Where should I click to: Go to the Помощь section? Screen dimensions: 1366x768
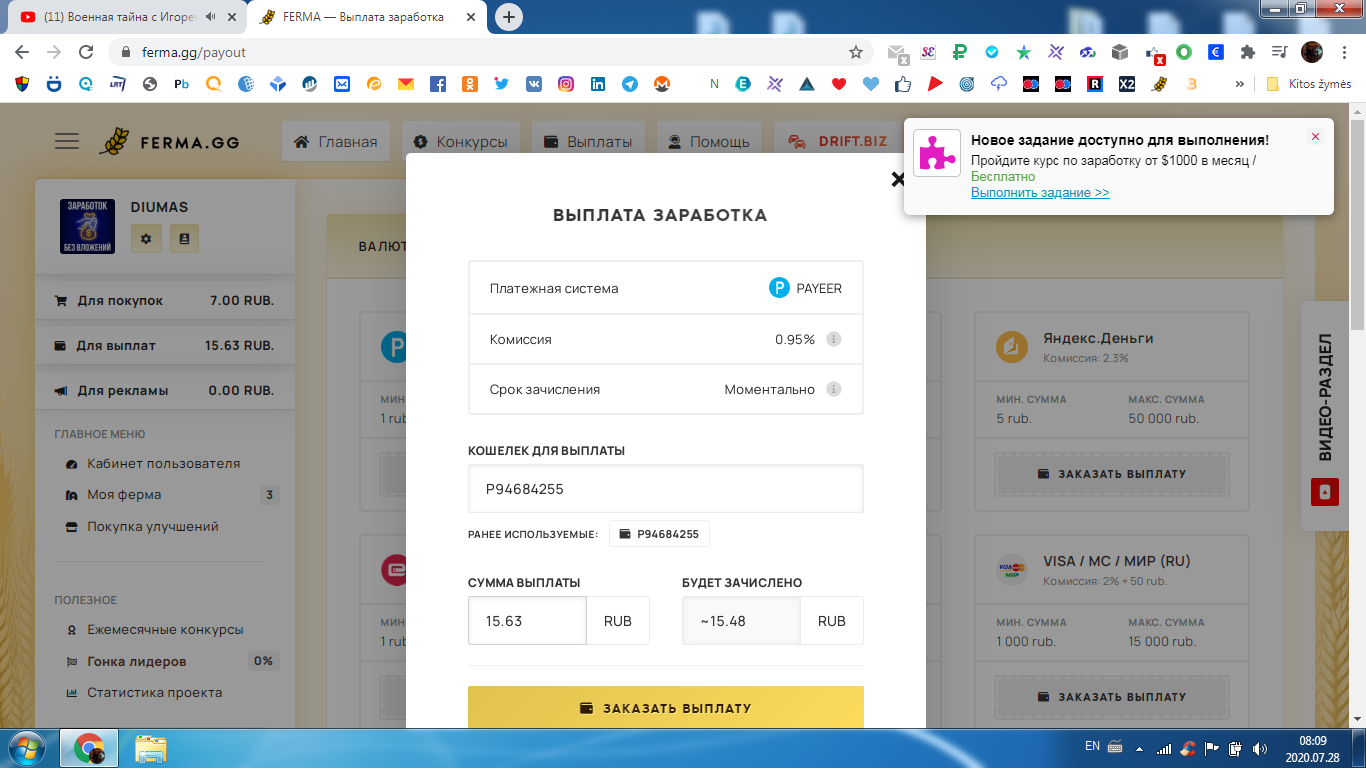click(x=708, y=142)
